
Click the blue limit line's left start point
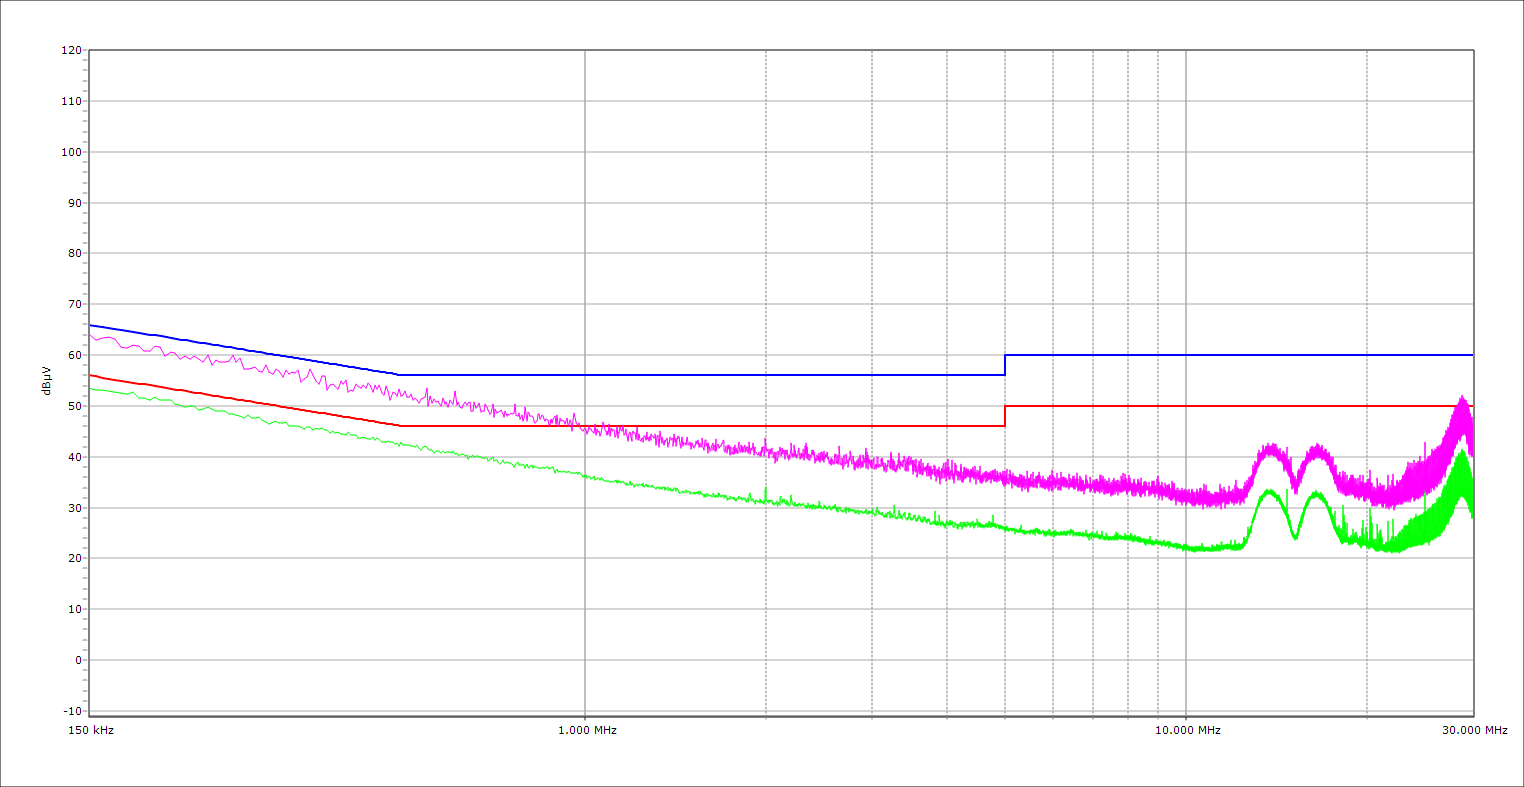[90, 325]
